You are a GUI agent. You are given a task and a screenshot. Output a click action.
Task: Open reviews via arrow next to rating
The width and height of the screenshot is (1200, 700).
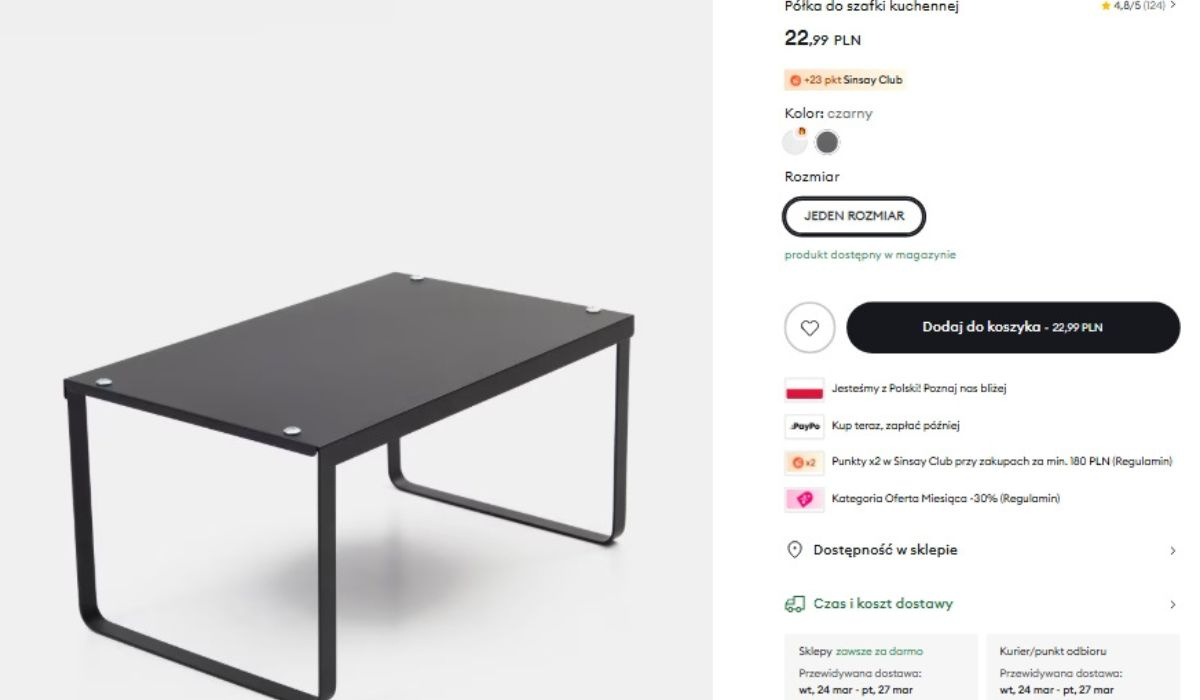[x=1173, y=6]
